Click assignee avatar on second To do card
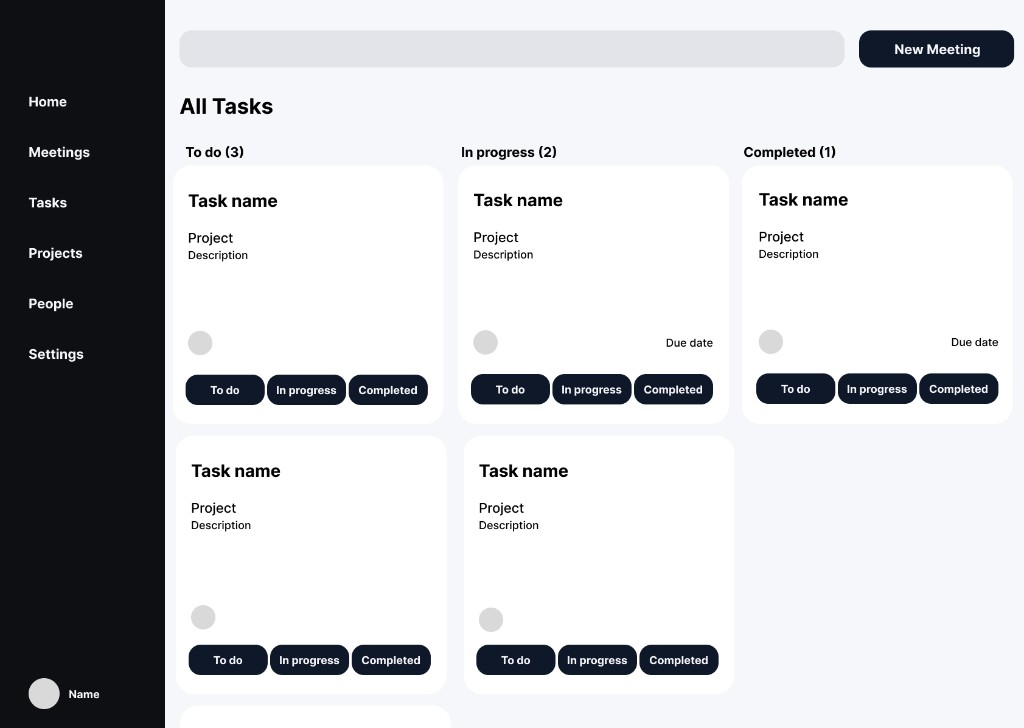This screenshot has width=1024, height=728. (203, 617)
